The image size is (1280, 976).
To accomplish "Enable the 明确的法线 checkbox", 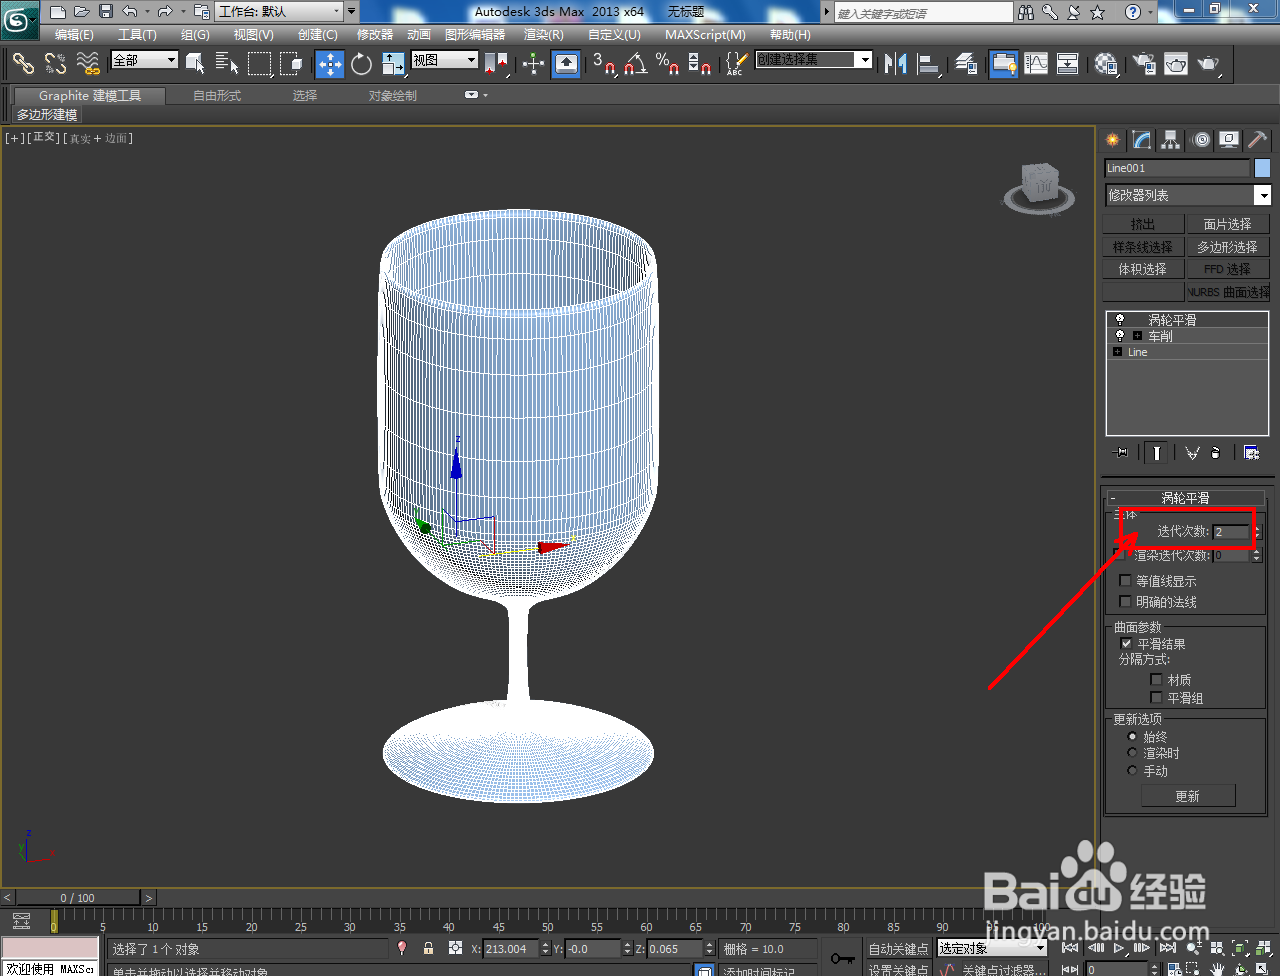I will coord(1125,602).
